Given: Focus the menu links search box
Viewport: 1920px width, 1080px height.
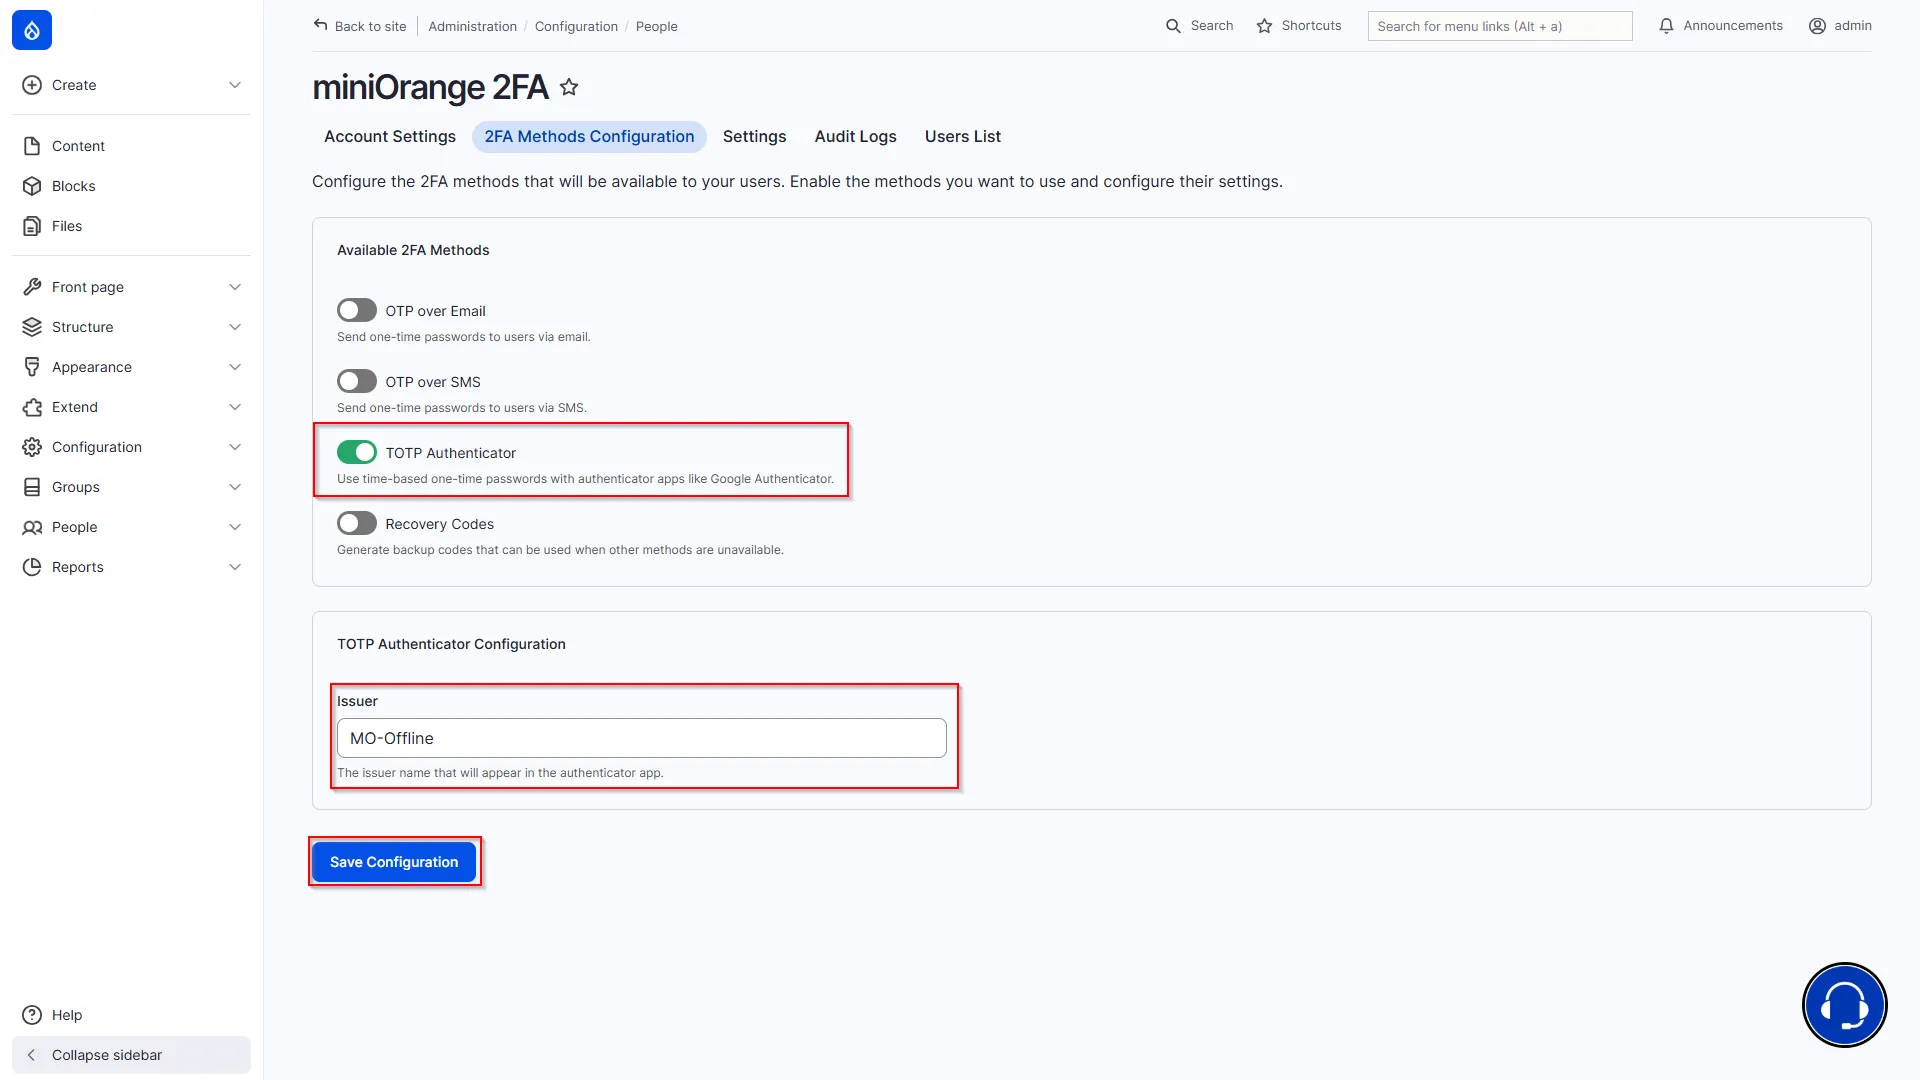Looking at the screenshot, I should [1499, 26].
